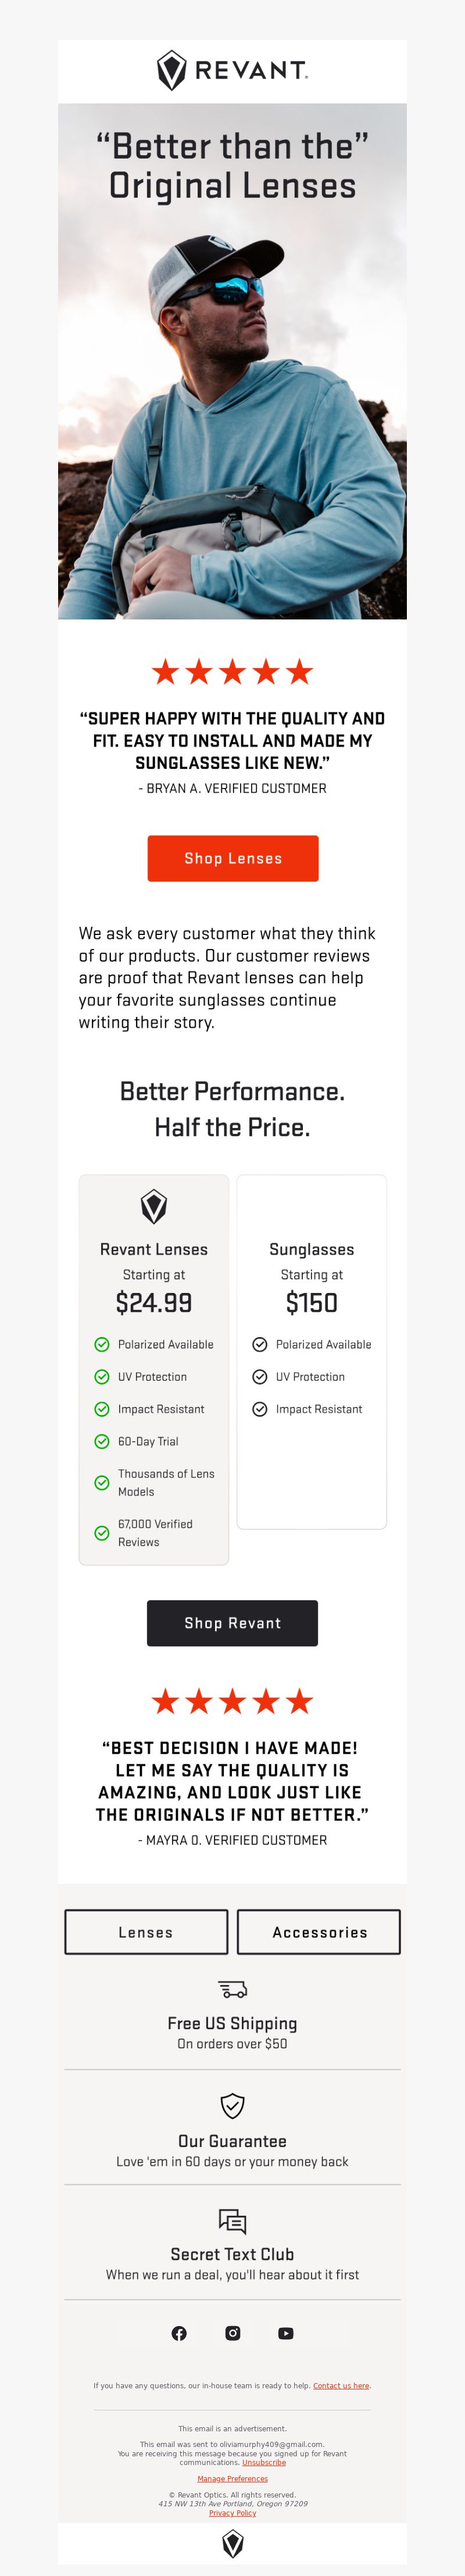Click the Revant logo at top
Screen dimensions: 465x2576
pos(232,71)
